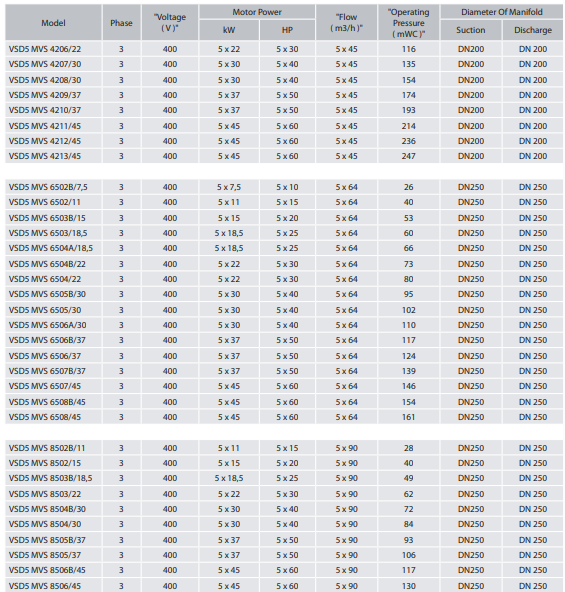This screenshot has width=565, height=592.
Task: Select model VSD5 MVS 4208/30
Action: pos(45,80)
